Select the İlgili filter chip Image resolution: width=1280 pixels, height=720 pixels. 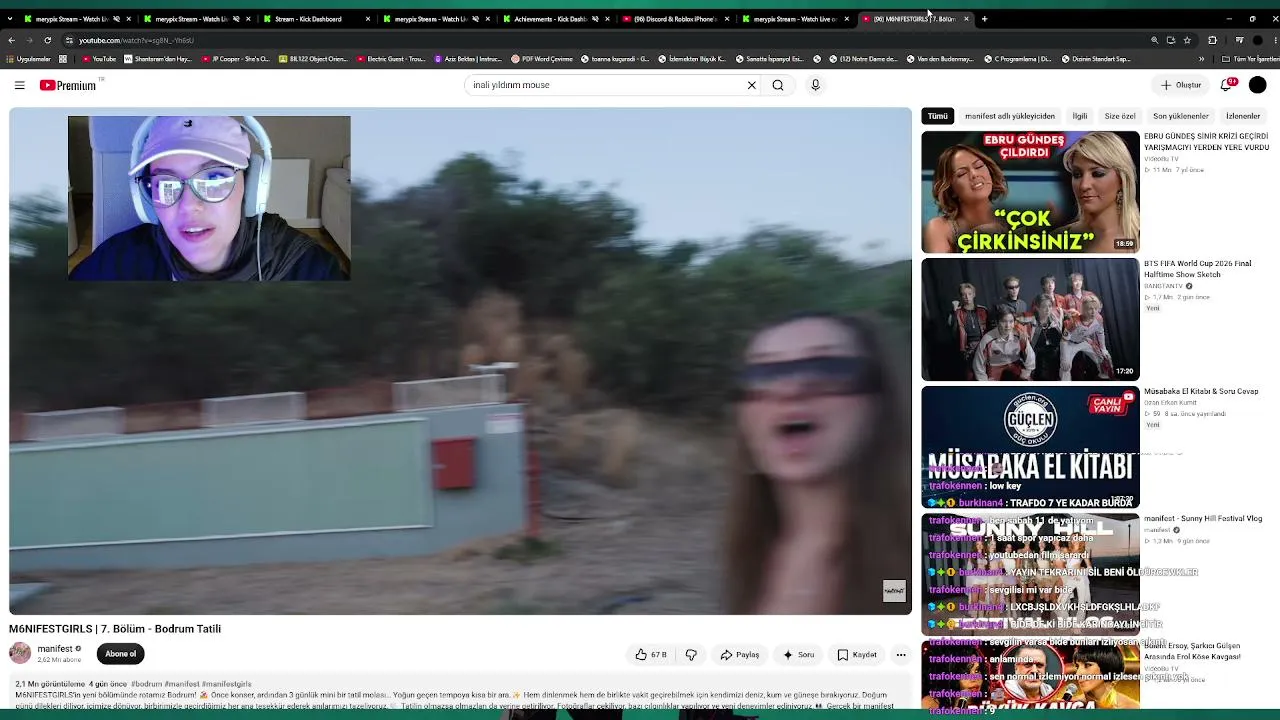coord(1080,116)
